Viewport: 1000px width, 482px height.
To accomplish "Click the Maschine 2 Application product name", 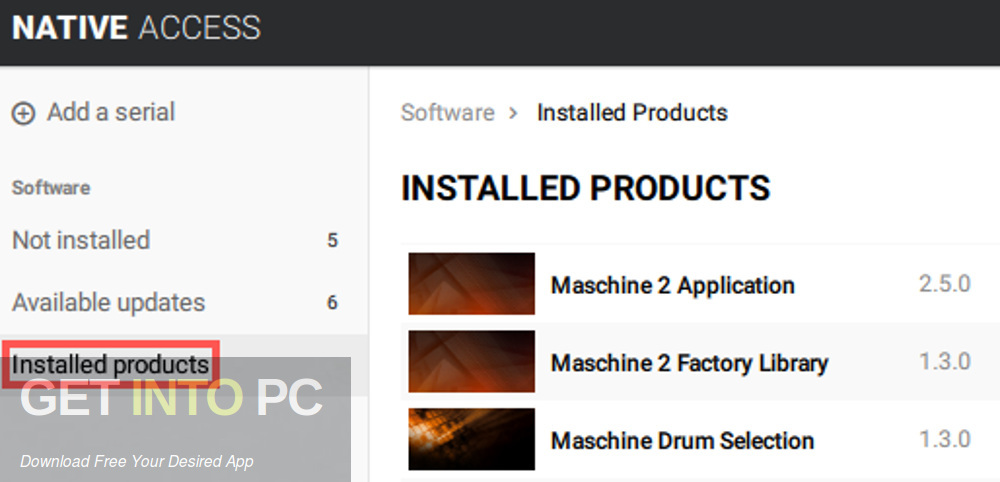I will (673, 286).
